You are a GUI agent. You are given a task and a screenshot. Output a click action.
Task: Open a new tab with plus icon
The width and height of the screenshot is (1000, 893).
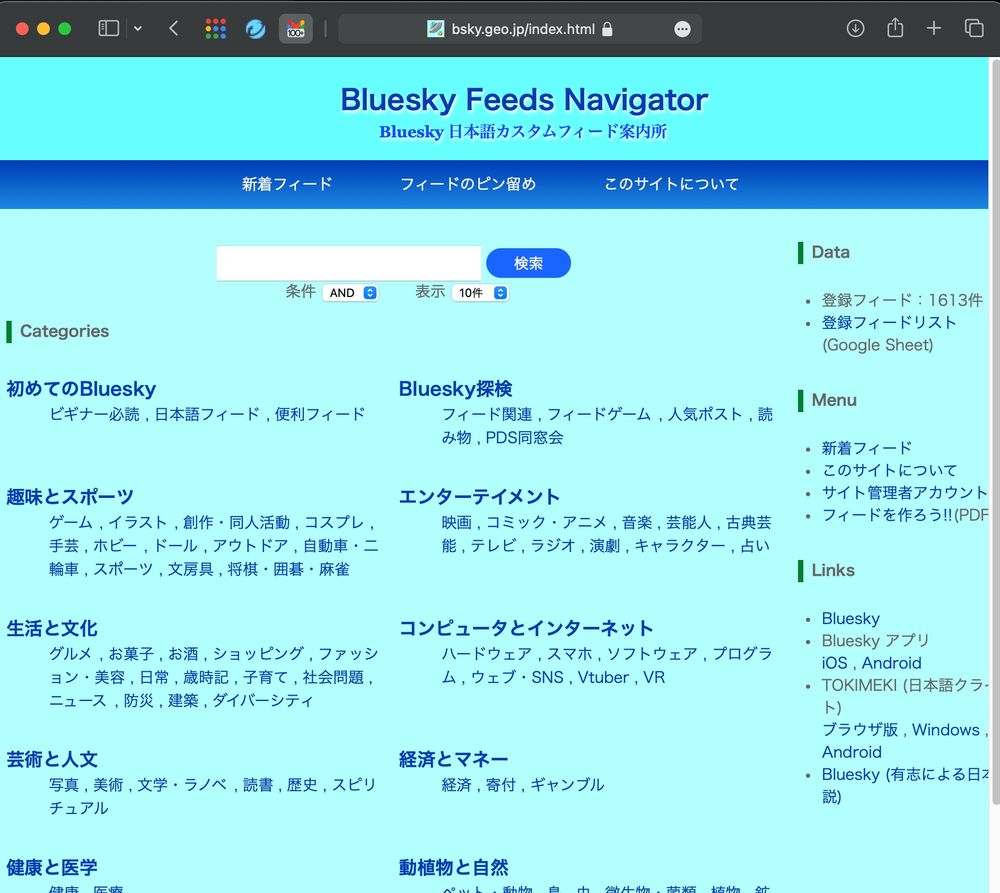click(934, 29)
